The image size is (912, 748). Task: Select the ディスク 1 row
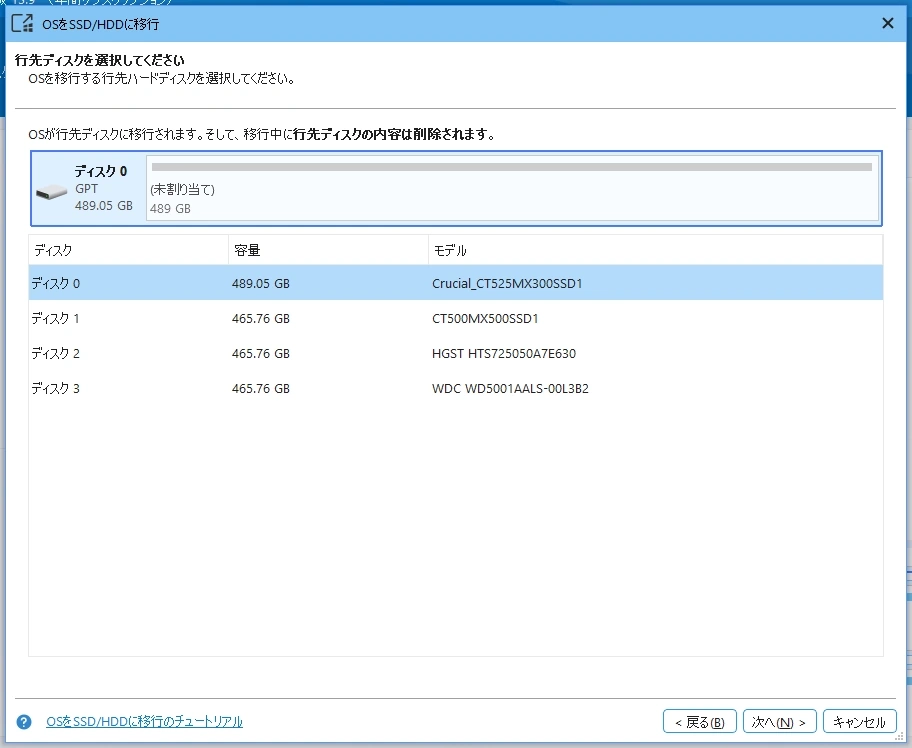click(x=455, y=318)
